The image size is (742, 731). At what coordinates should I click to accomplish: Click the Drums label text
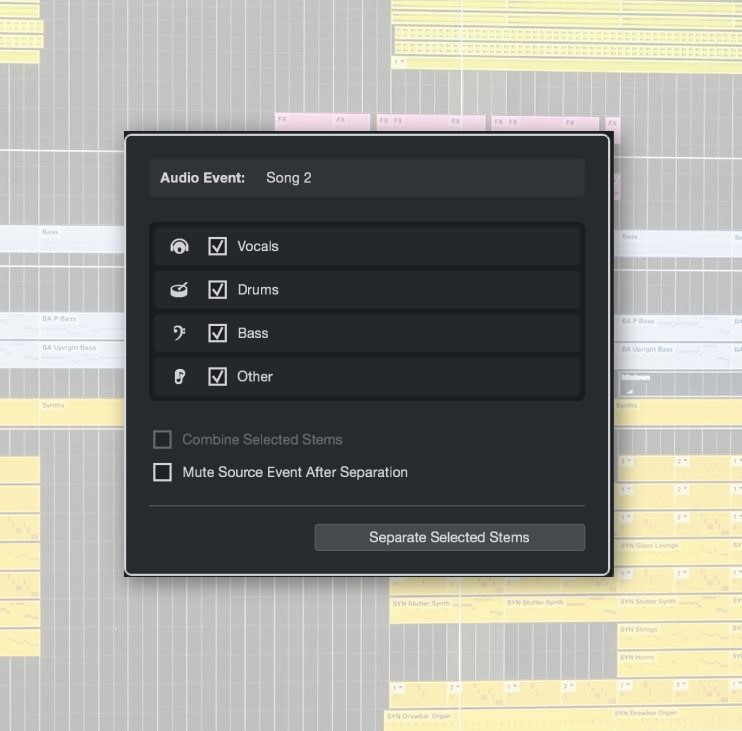point(257,290)
